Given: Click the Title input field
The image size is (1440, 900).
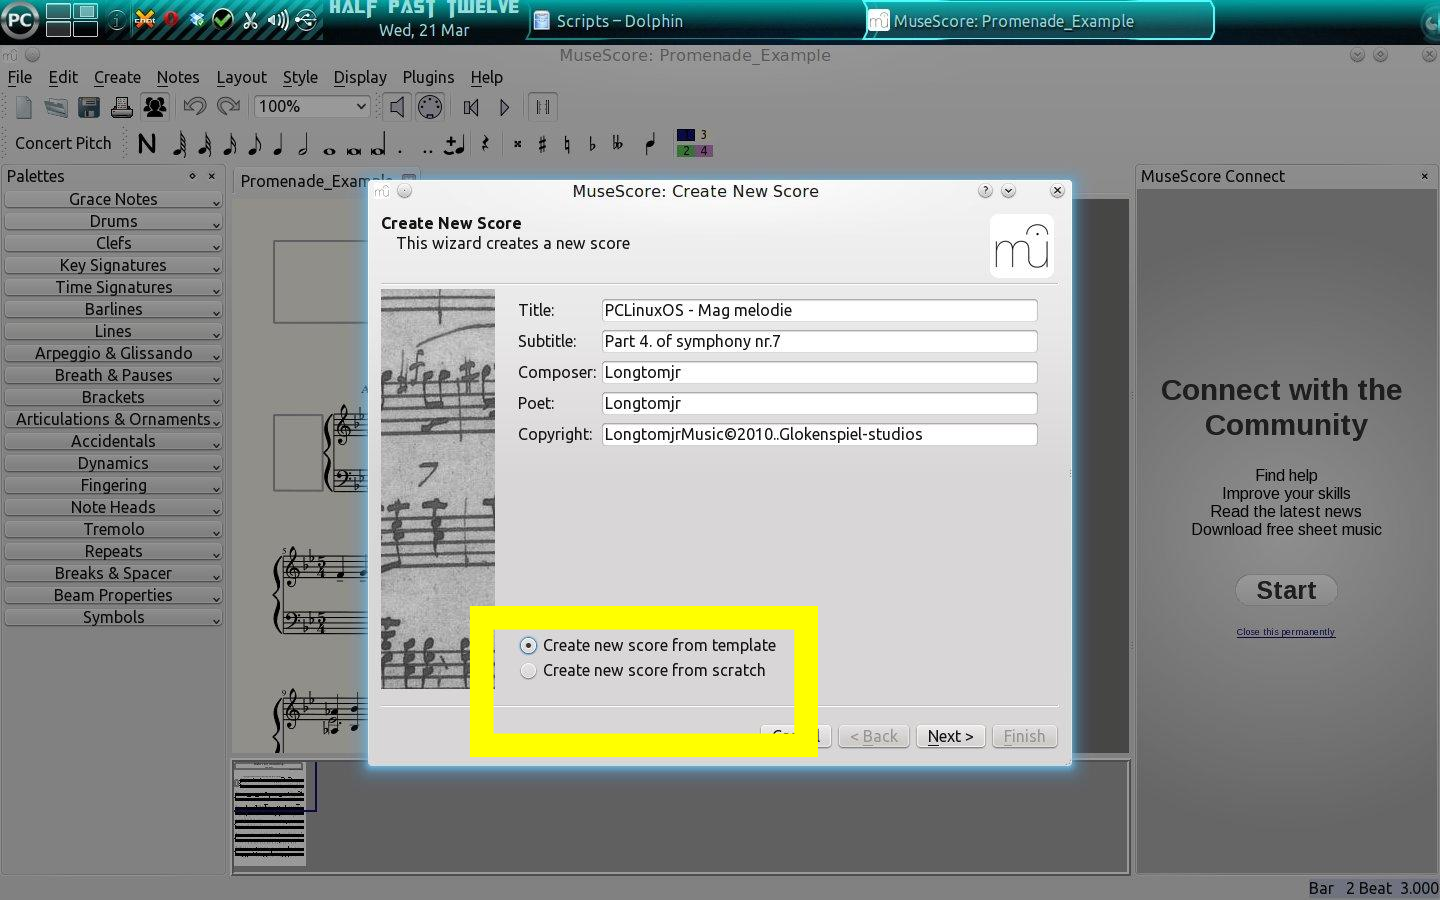Looking at the screenshot, I should pyautogui.click(x=819, y=310).
